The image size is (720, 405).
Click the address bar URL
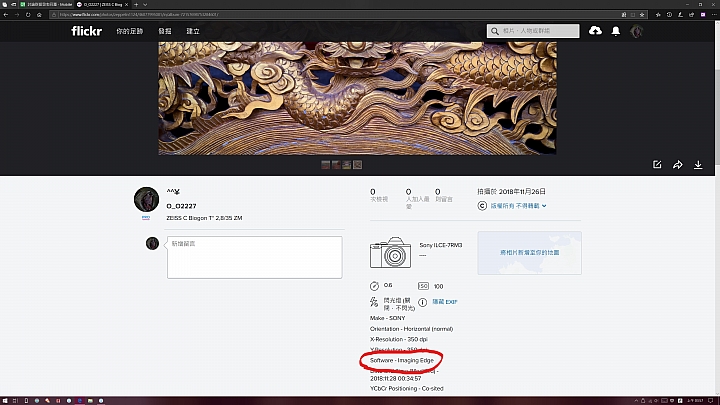pyautogui.click(x=139, y=15)
